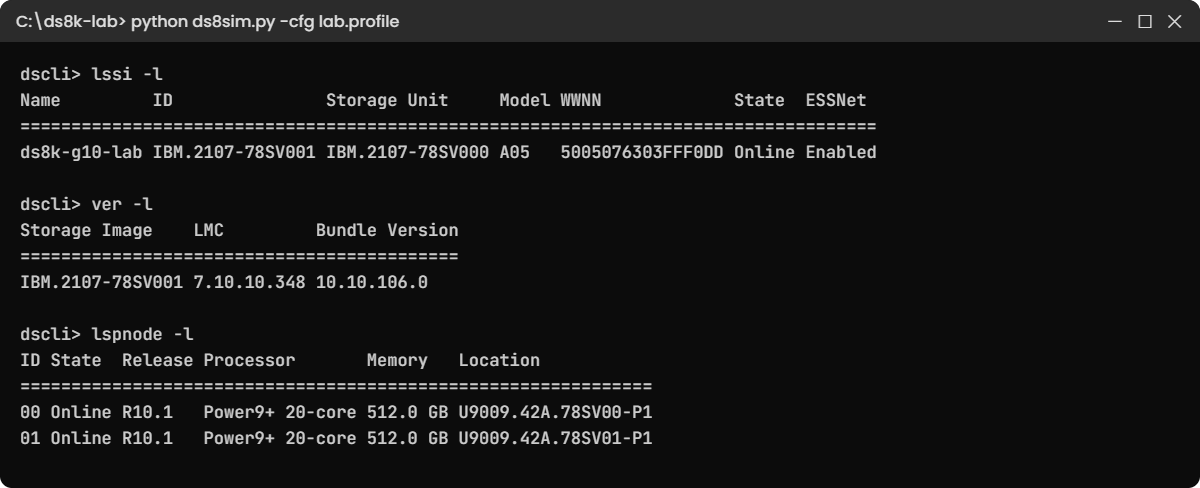Close the ds8sim terminal window
The width and height of the screenshot is (1200, 488).
point(1173,21)
